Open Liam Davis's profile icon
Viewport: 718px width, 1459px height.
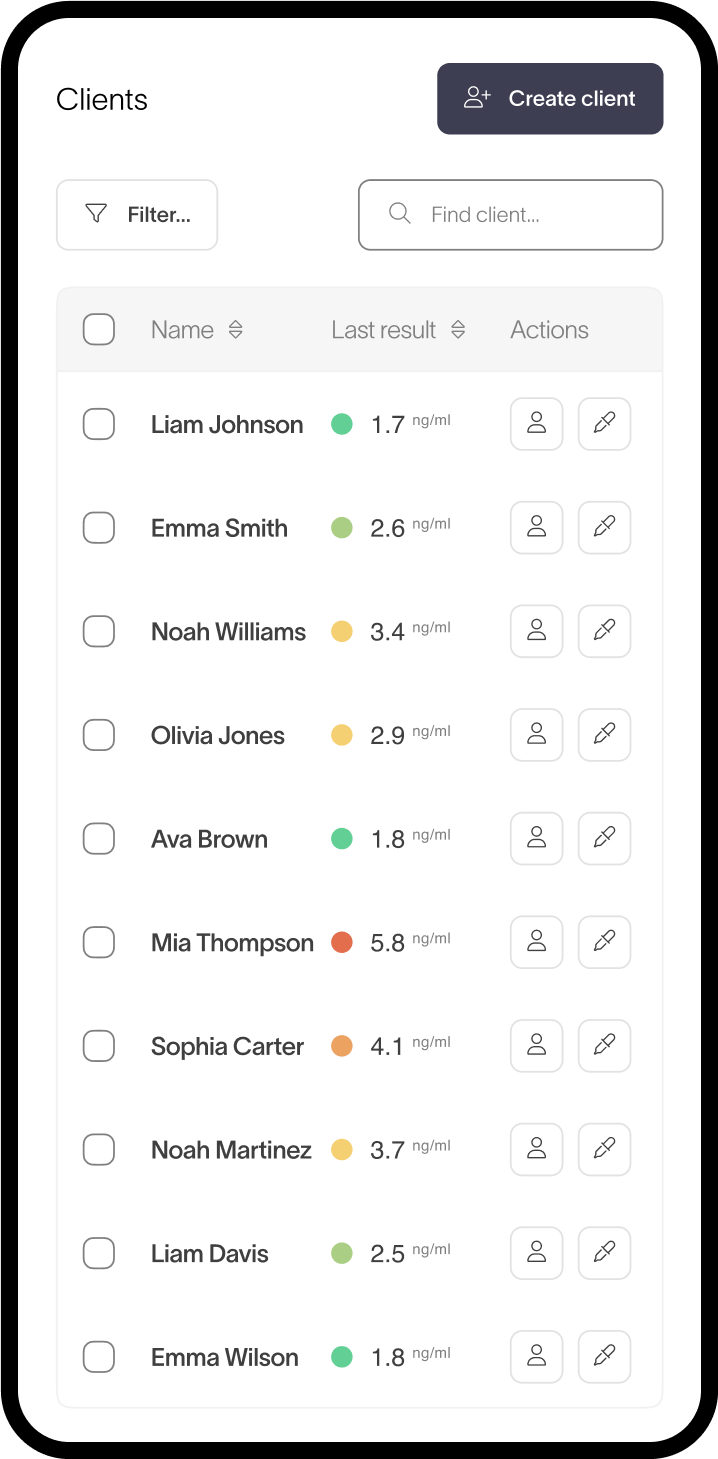click(x=536, y=1253)
